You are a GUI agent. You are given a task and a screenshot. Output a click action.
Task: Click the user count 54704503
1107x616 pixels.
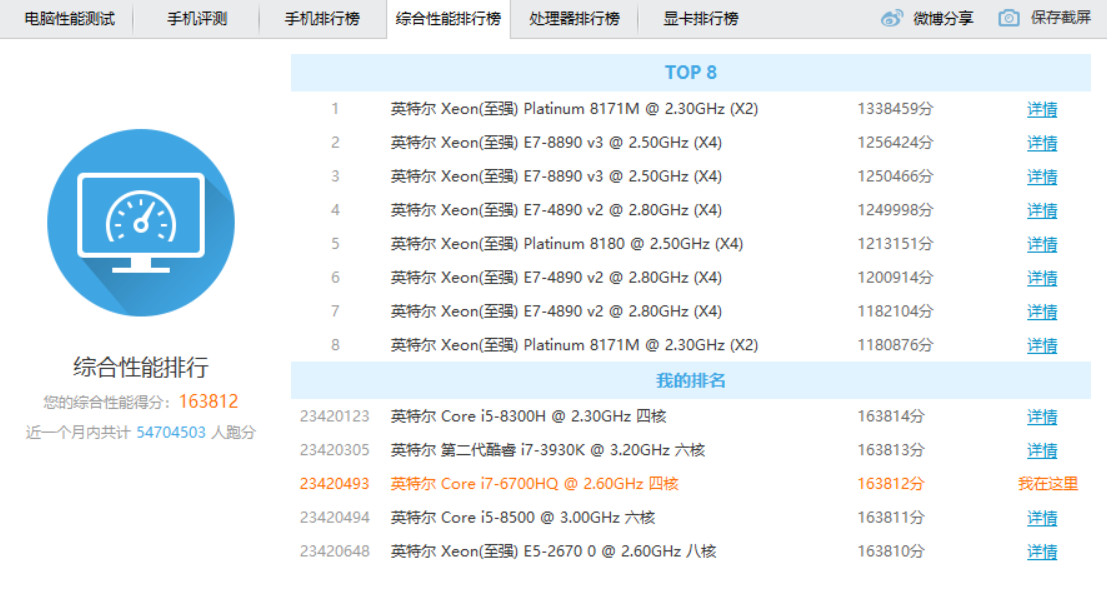[x=171, y=433]
